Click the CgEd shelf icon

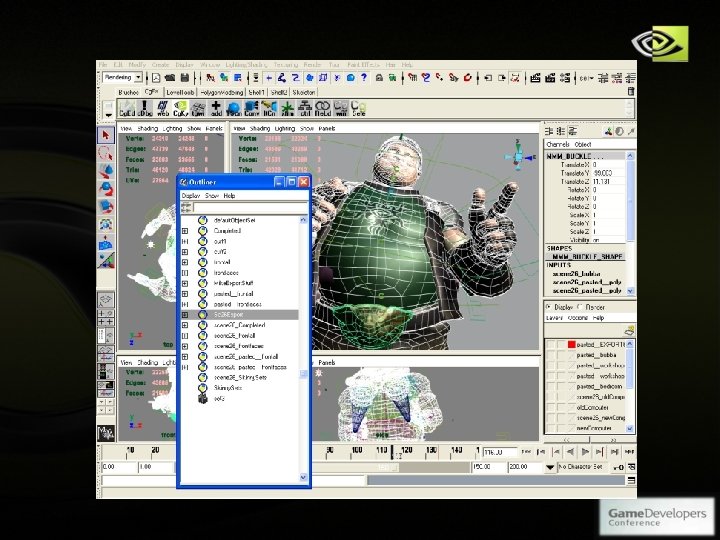pos(127,109)
